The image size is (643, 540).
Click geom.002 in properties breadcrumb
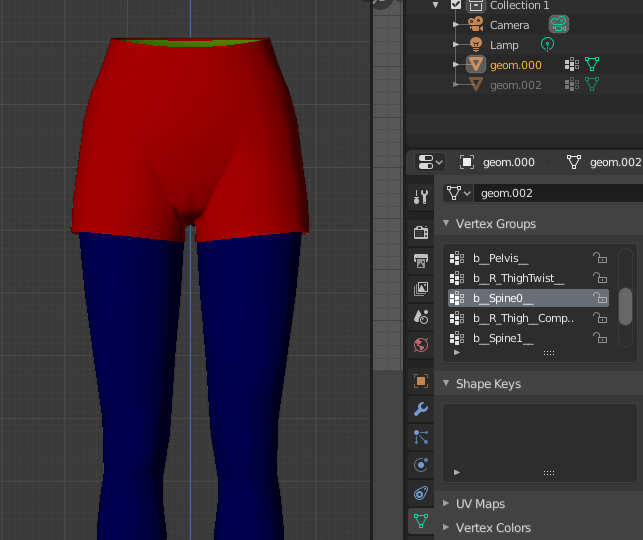pyautogui.click(x=615, y=162)
